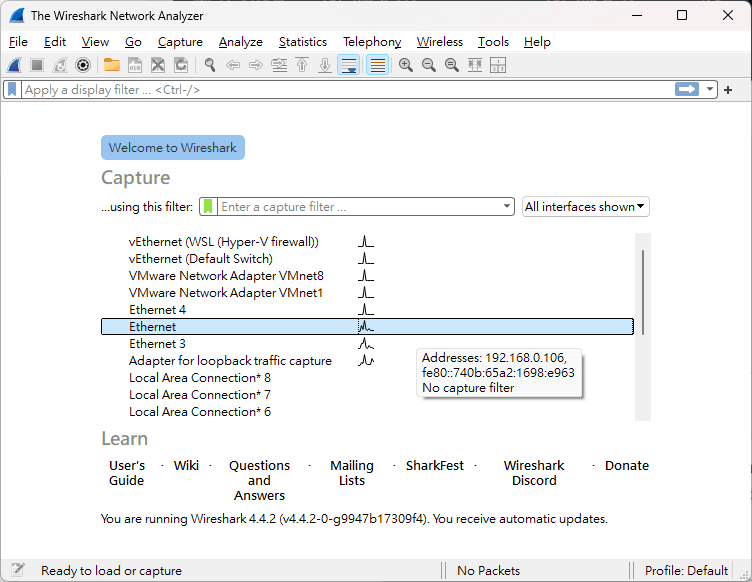This screenshot has width=752, height=582.
Task: Zoom out on packet text
Action: coord(429,65)
